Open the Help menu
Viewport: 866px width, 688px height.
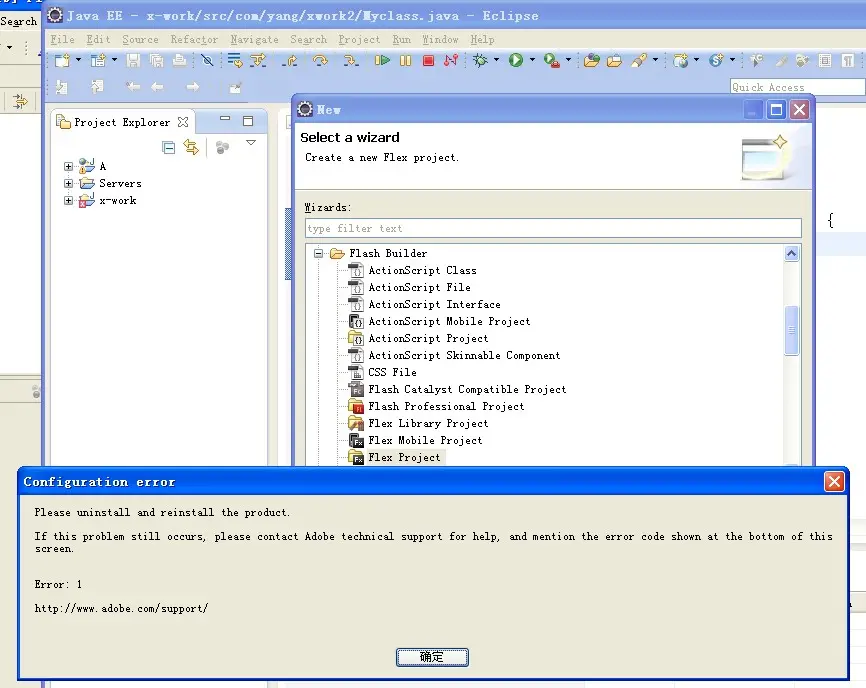coord(482,39)
